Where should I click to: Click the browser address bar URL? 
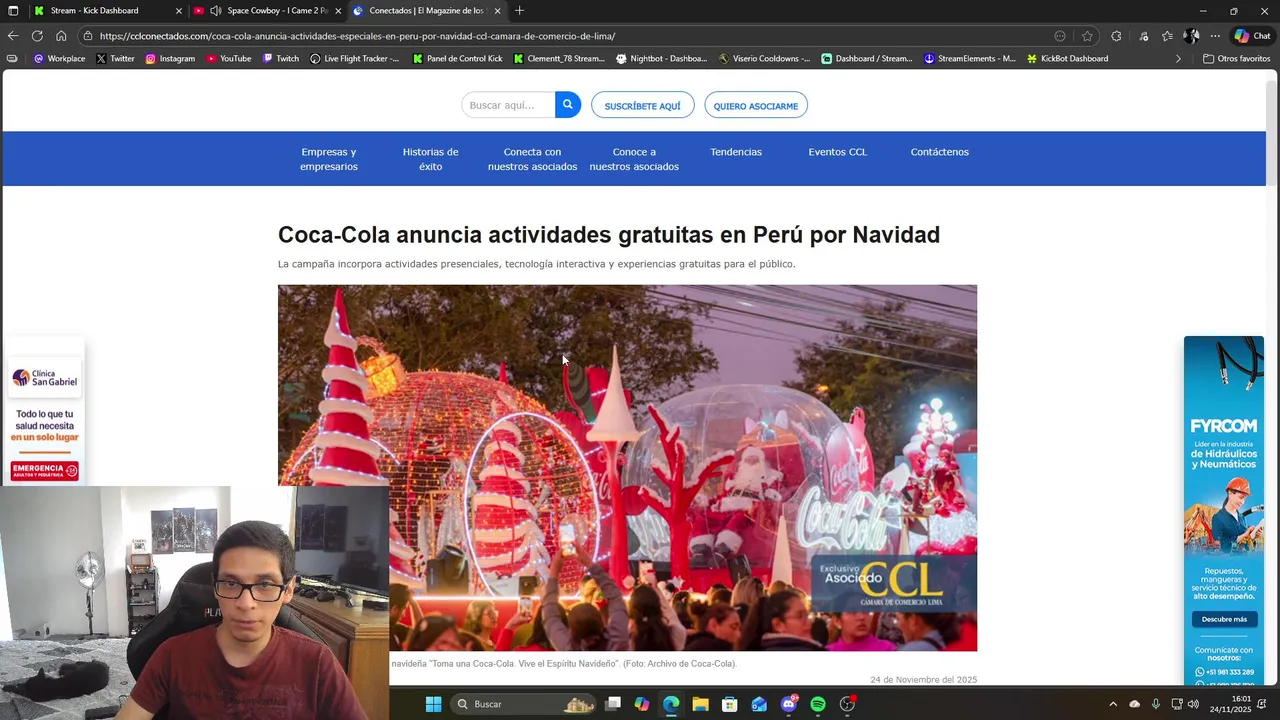(x=357, y=36)
